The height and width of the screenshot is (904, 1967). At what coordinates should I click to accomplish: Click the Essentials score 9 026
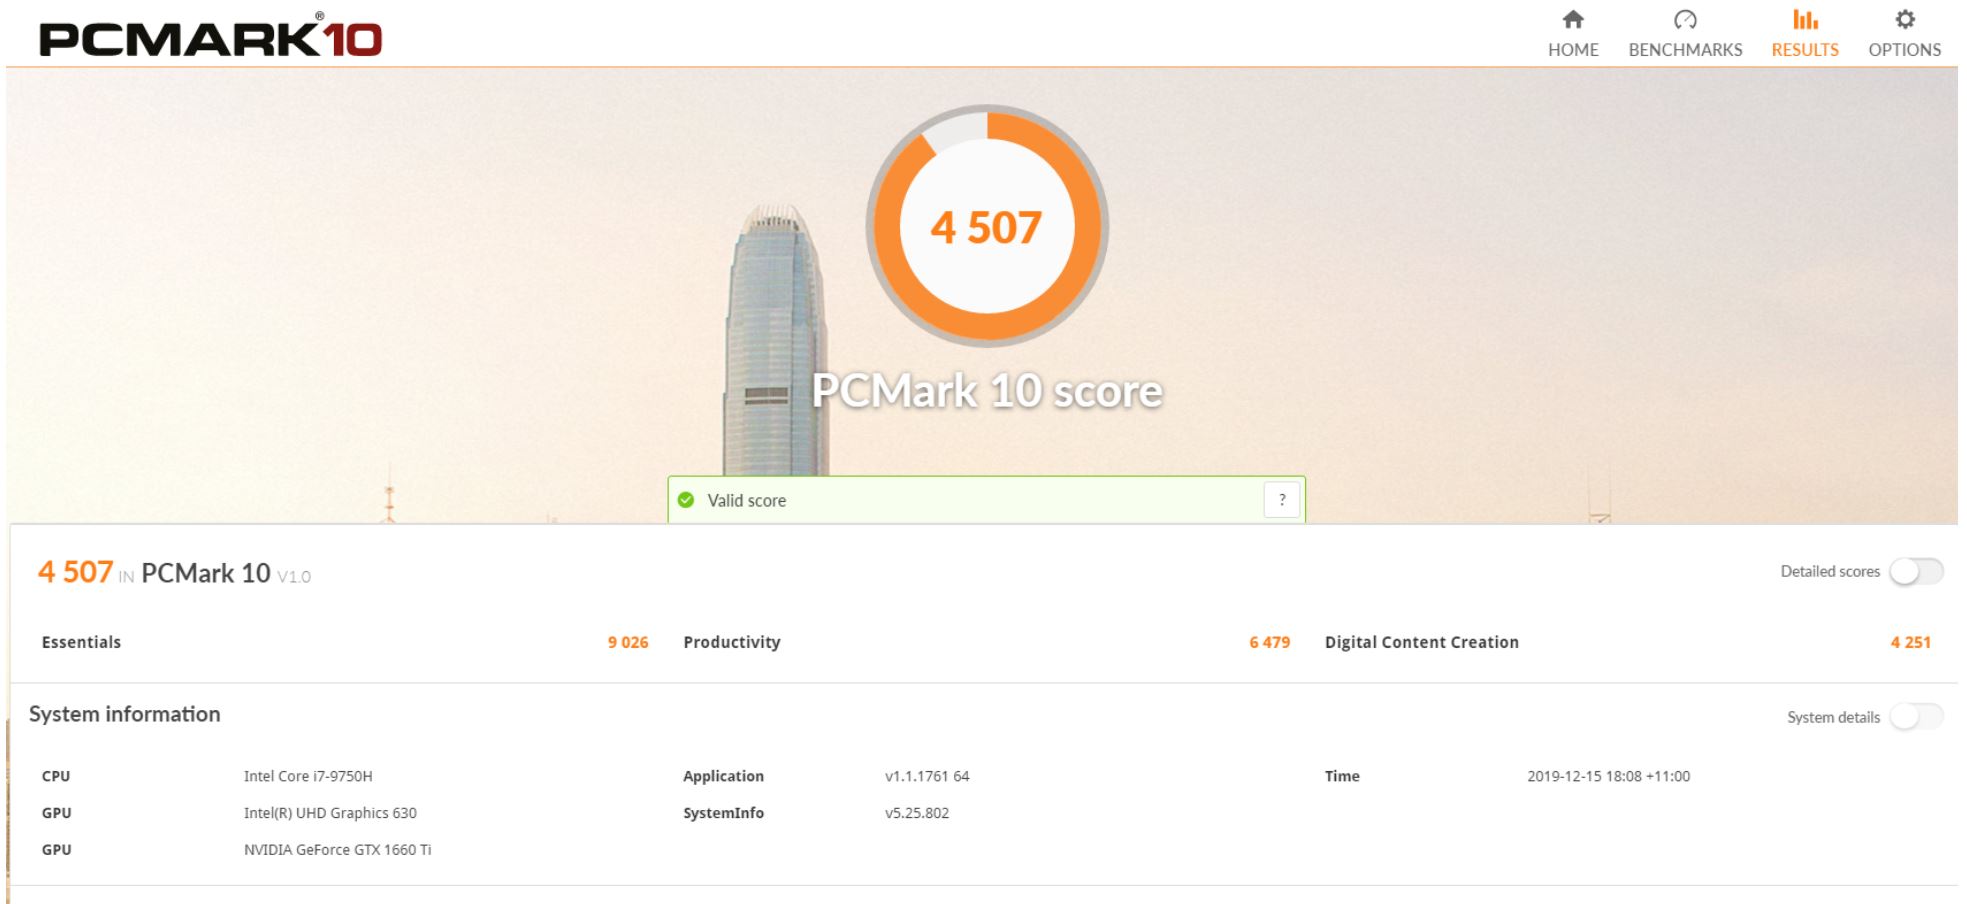point(628,642)
